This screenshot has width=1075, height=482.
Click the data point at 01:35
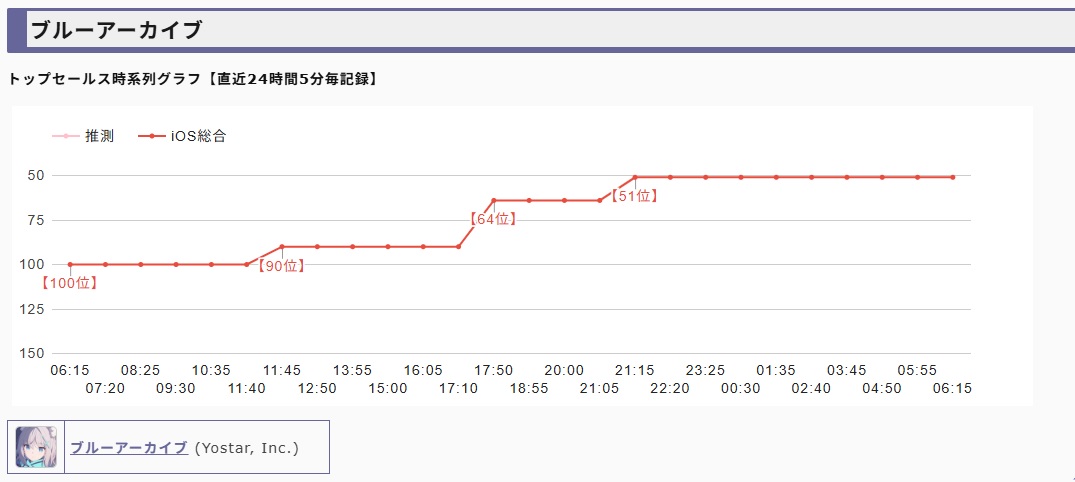[776, 177]
